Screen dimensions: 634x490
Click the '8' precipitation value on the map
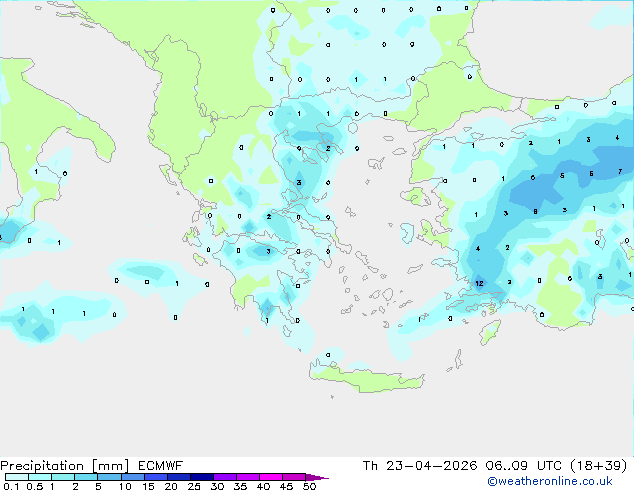click(535, 211)
